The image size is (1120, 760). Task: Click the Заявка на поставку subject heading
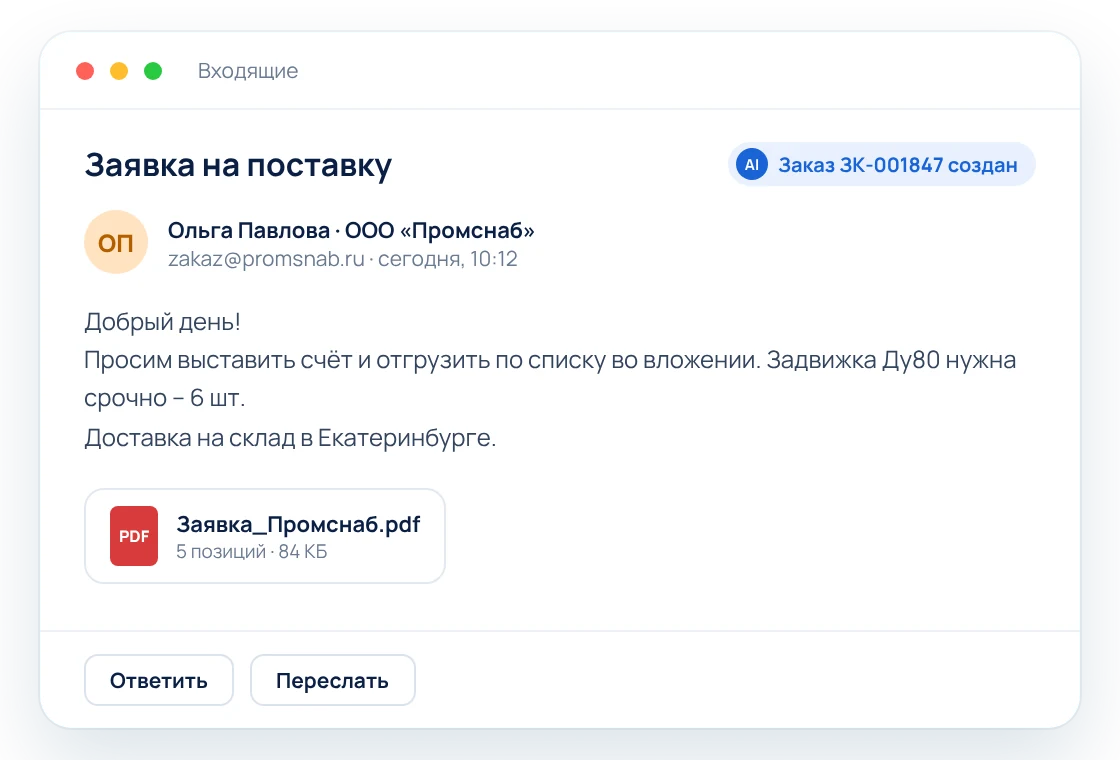238,165
